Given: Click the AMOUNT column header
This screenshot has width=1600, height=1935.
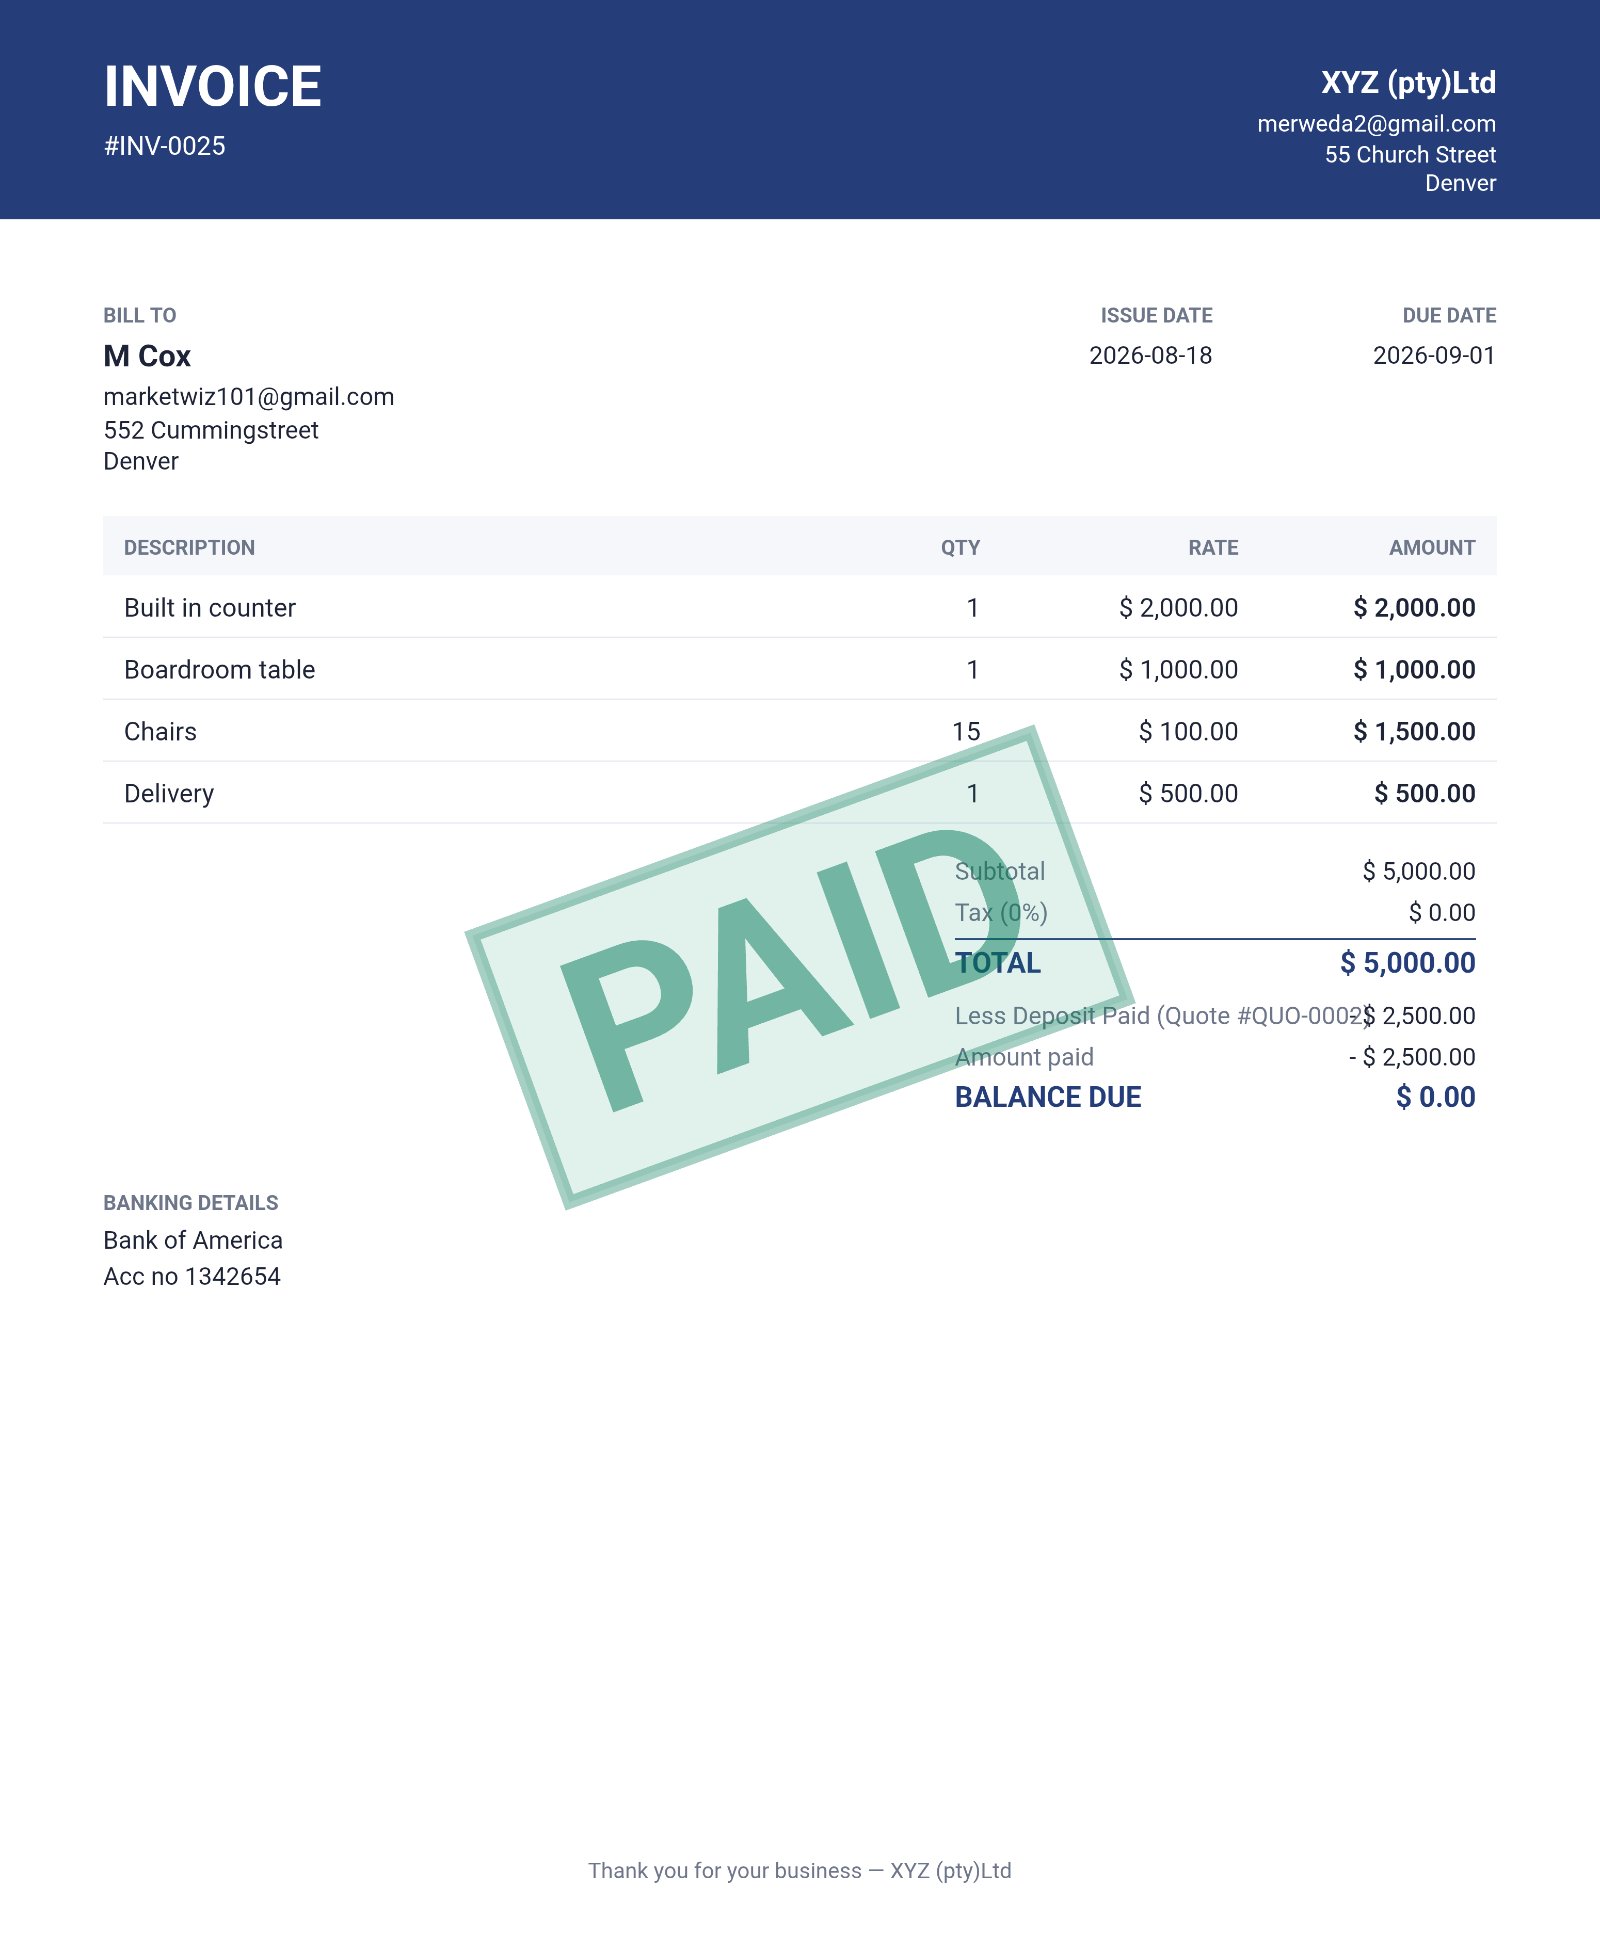Looking at the screenshot, I should [x=1432, y=548].
